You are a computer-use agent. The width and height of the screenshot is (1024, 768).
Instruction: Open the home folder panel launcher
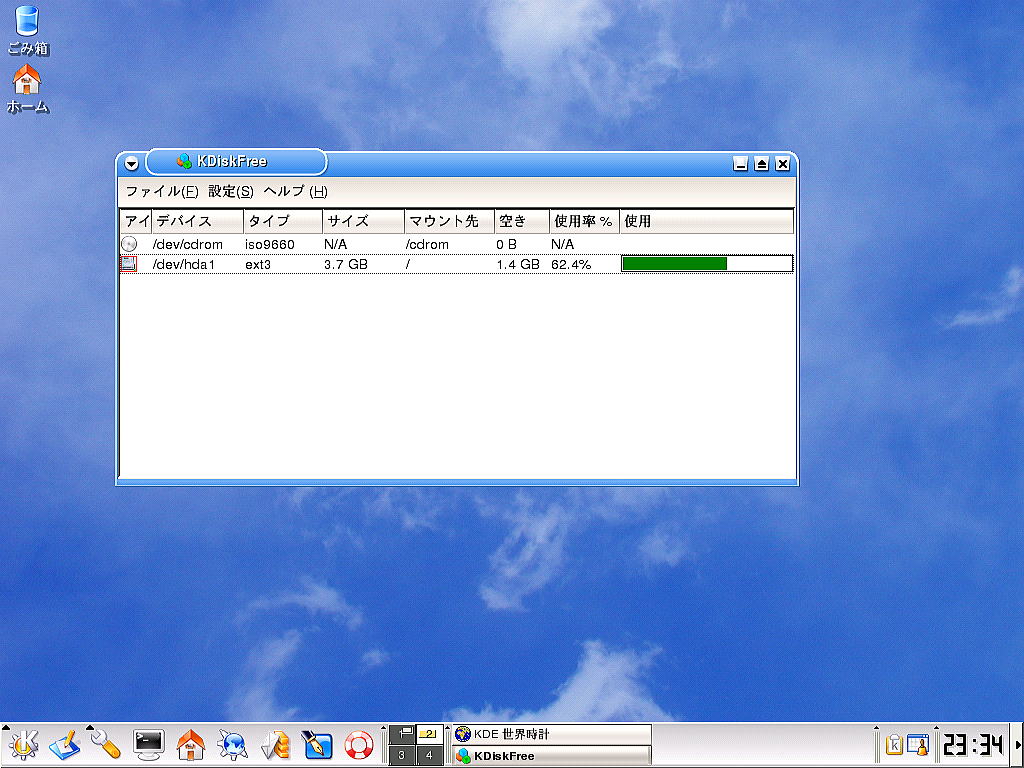191,745
